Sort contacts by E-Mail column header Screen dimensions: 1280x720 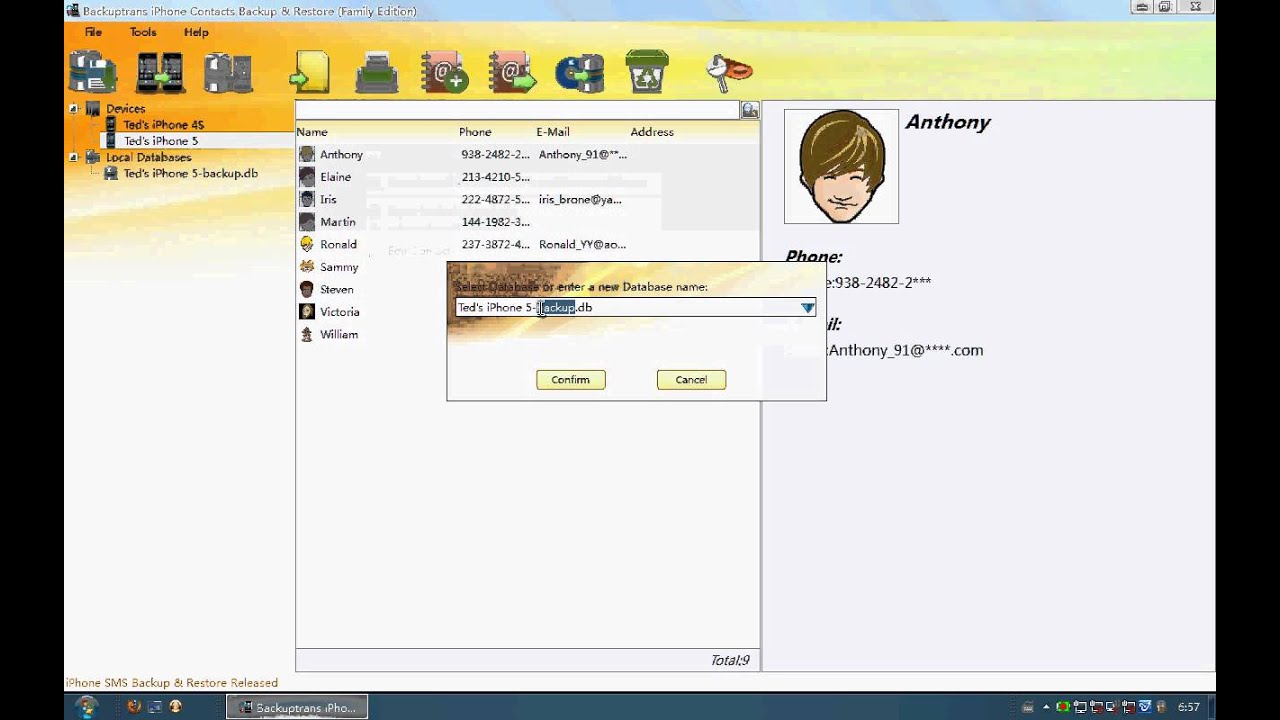(553, 132)
